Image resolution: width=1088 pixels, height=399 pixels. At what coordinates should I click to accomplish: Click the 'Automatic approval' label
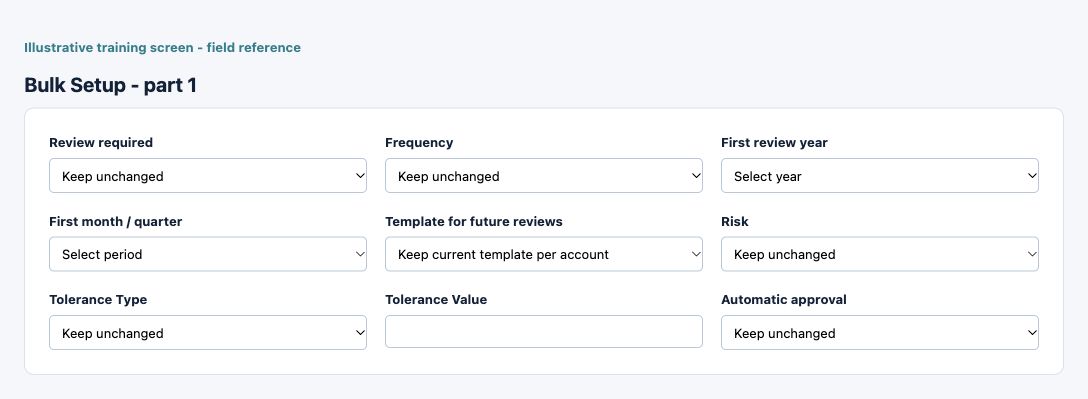[x=784, y=300]
